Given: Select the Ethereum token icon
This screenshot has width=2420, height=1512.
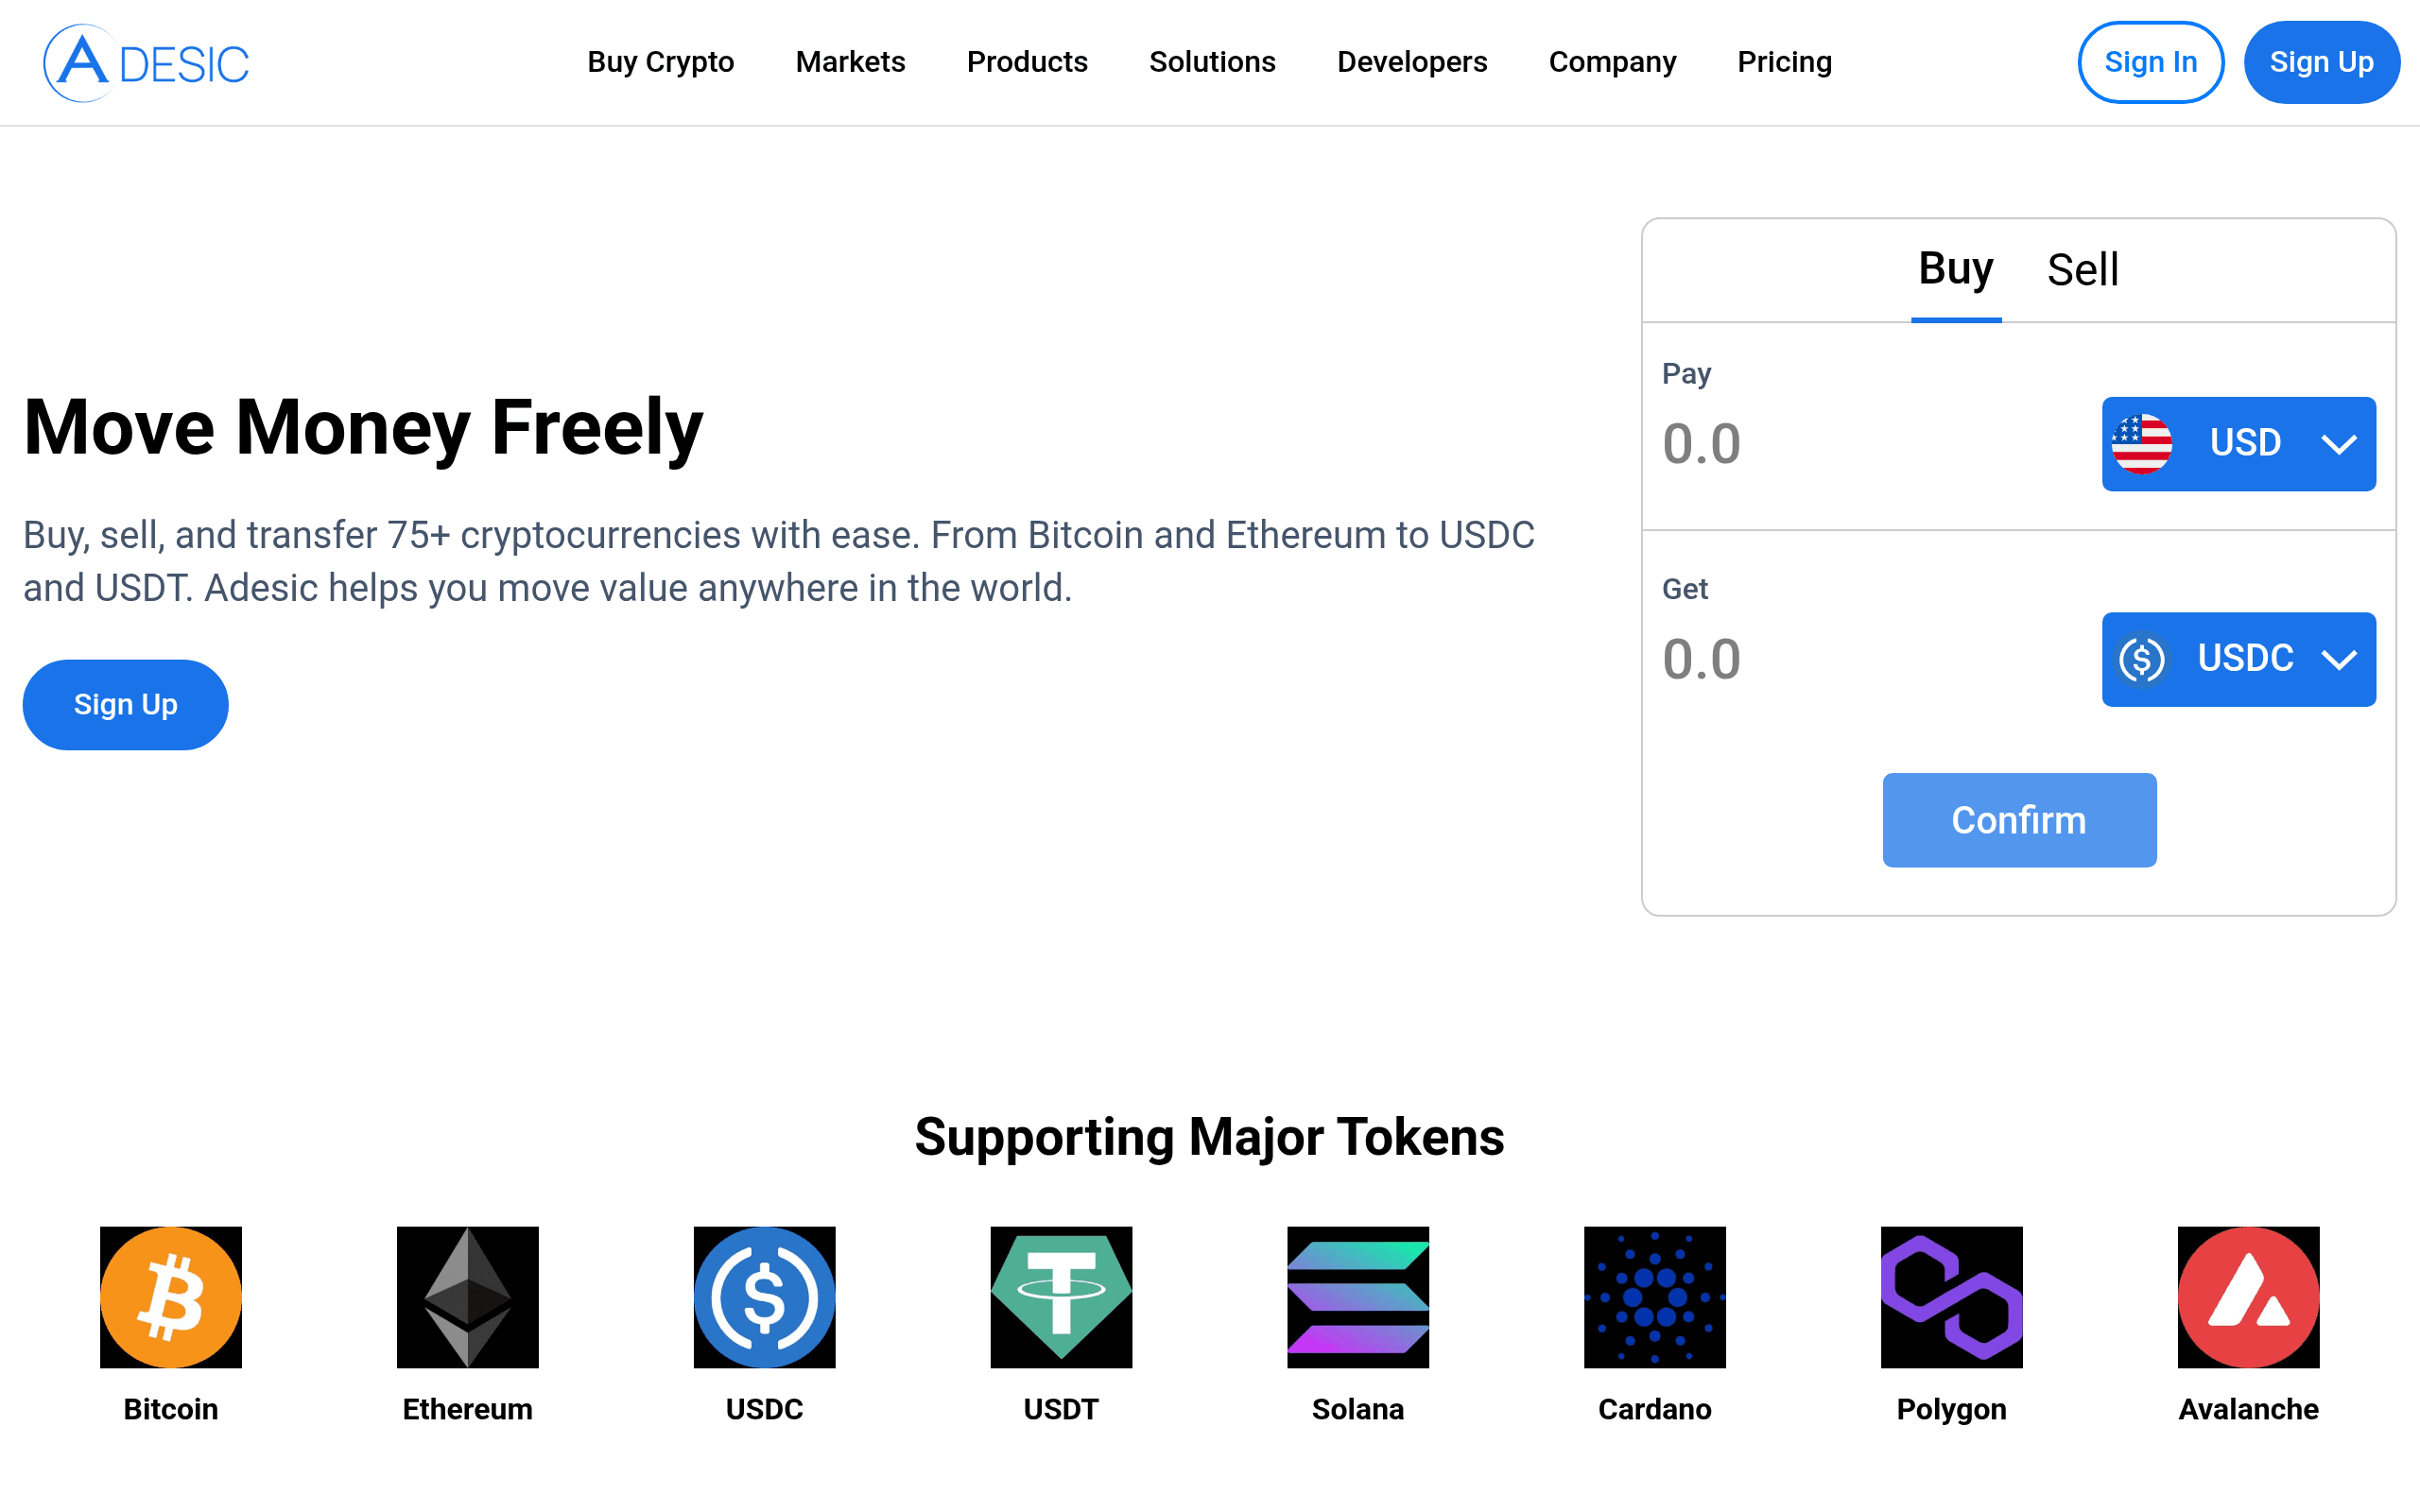Looking at the screenshot, I should (467, 1297).
